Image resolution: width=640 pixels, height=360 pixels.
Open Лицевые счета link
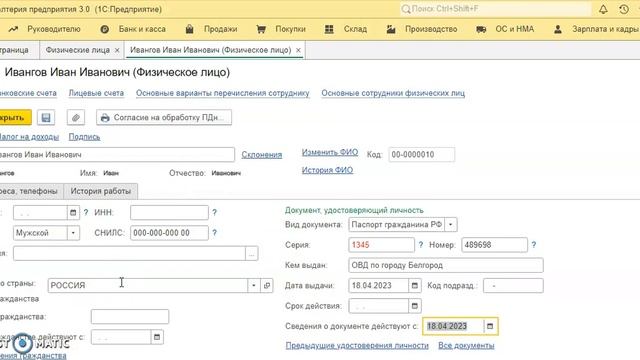tap(96, 93)
